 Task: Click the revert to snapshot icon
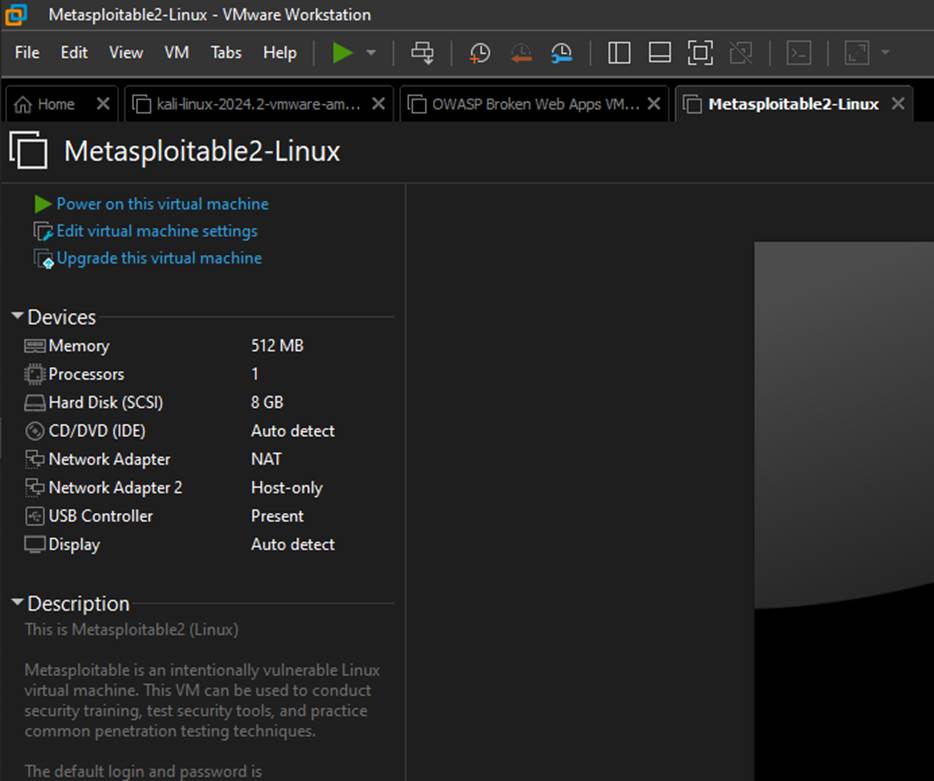521,53
